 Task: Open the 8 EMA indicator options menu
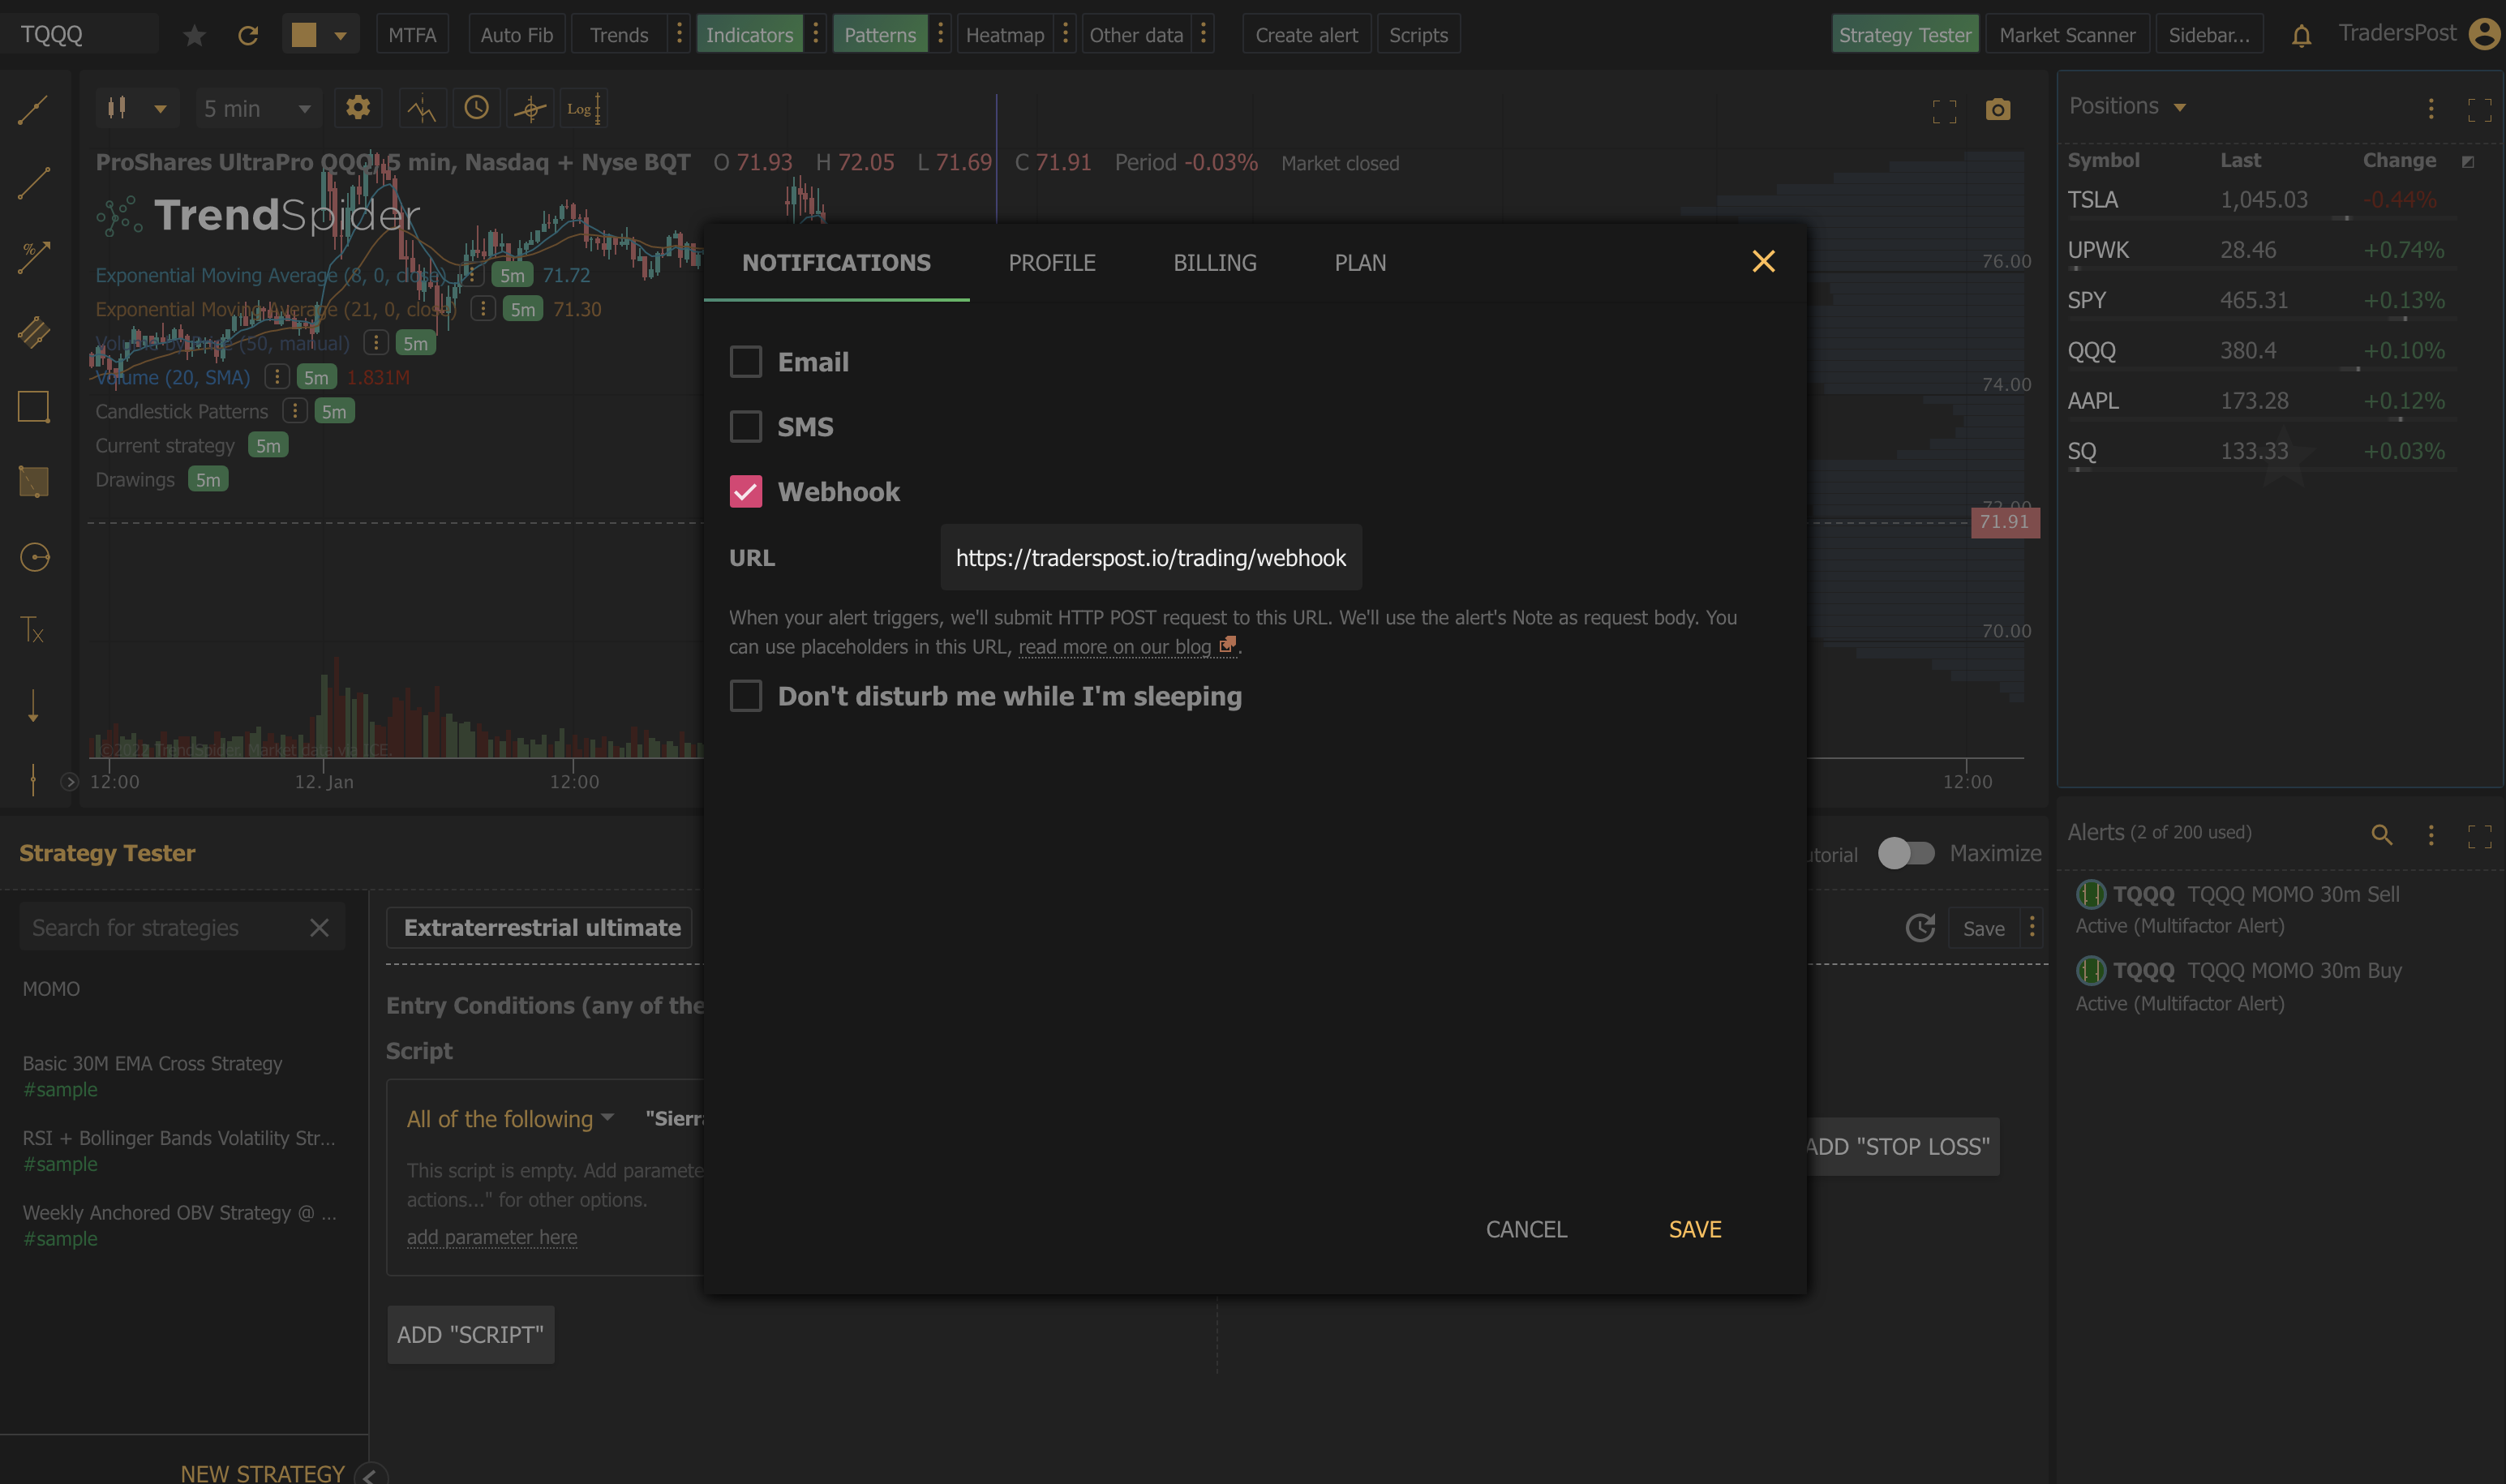[474, 275]
